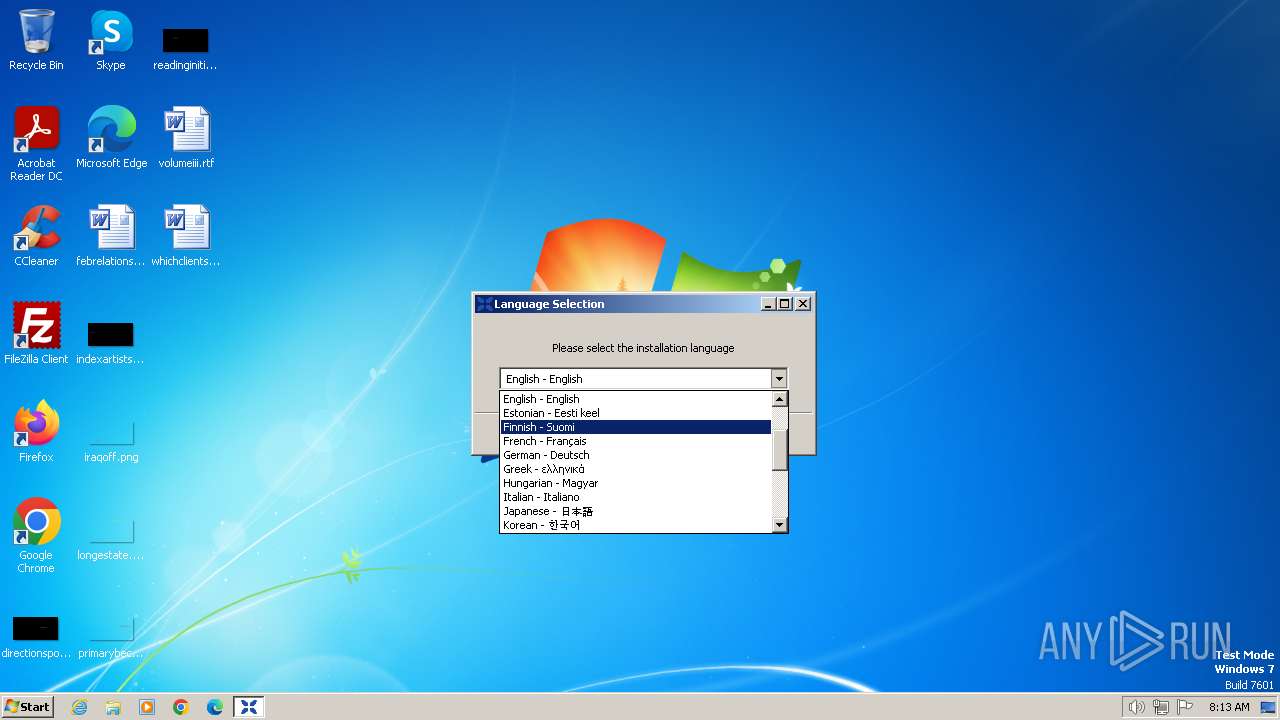Viewport: 1280px width, 720px height.
Task: Open the Firefox desktop shortcut
Action: tap(36, 431)
